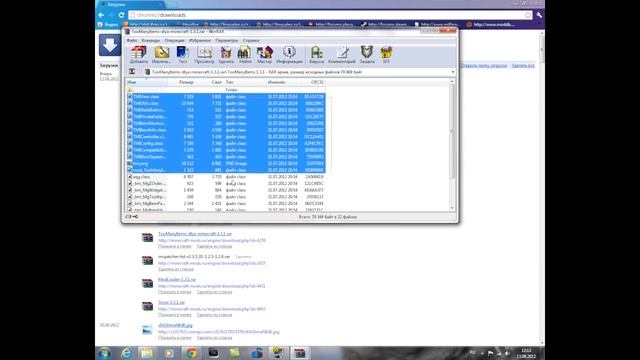Sort by the Изменён column header
Image resolution: width=640 pixels, height=360 pixels.
pyautogui.click(x=282, y=82)
